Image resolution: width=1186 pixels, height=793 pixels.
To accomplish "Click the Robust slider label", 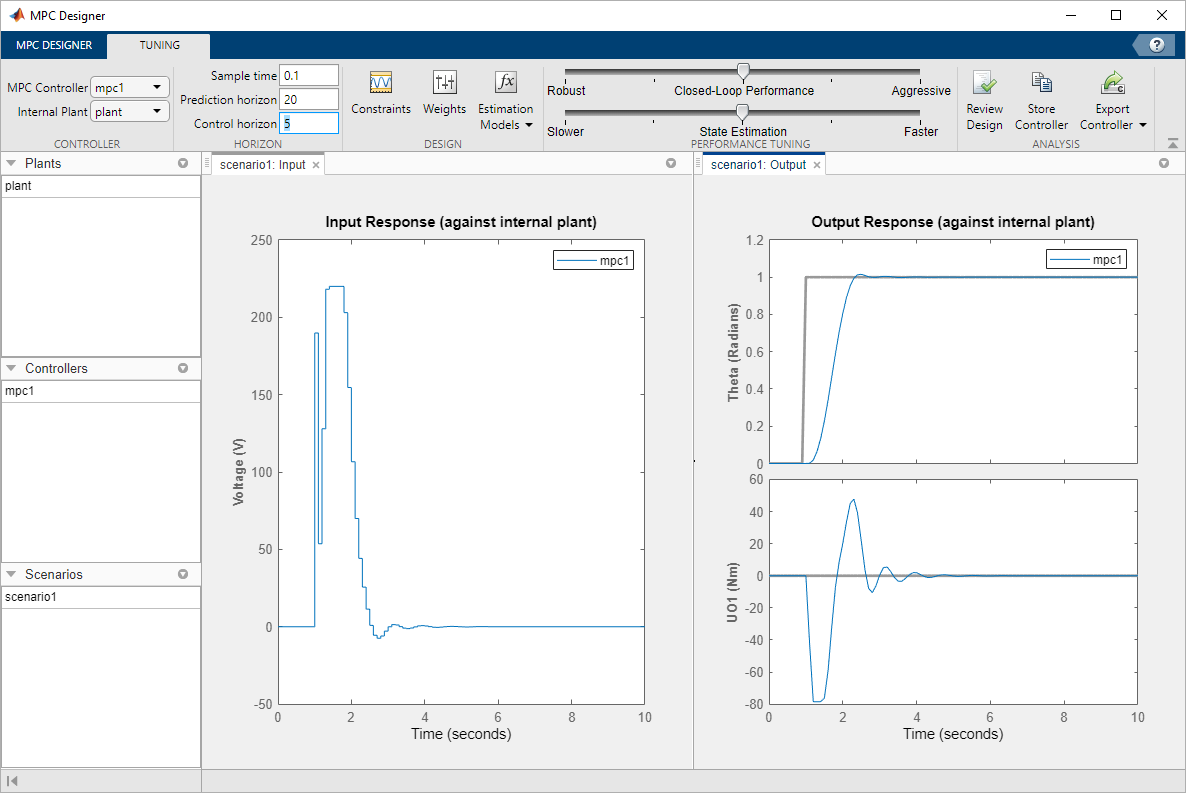I will (567, 91).
